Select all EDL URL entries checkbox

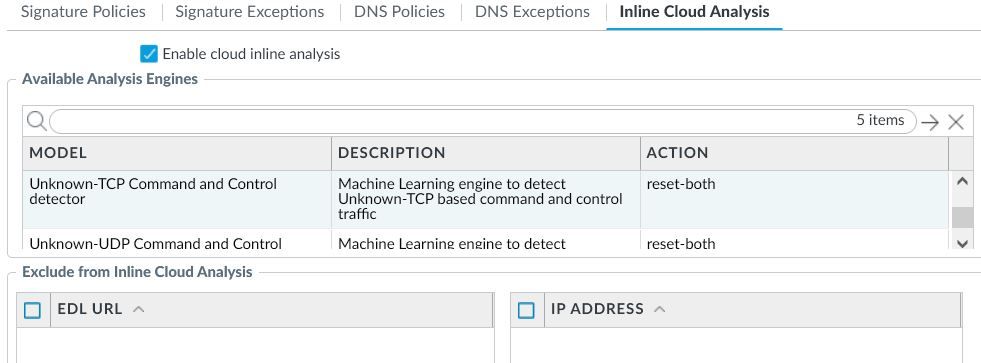pyautogui.click(x=32, y=309)
